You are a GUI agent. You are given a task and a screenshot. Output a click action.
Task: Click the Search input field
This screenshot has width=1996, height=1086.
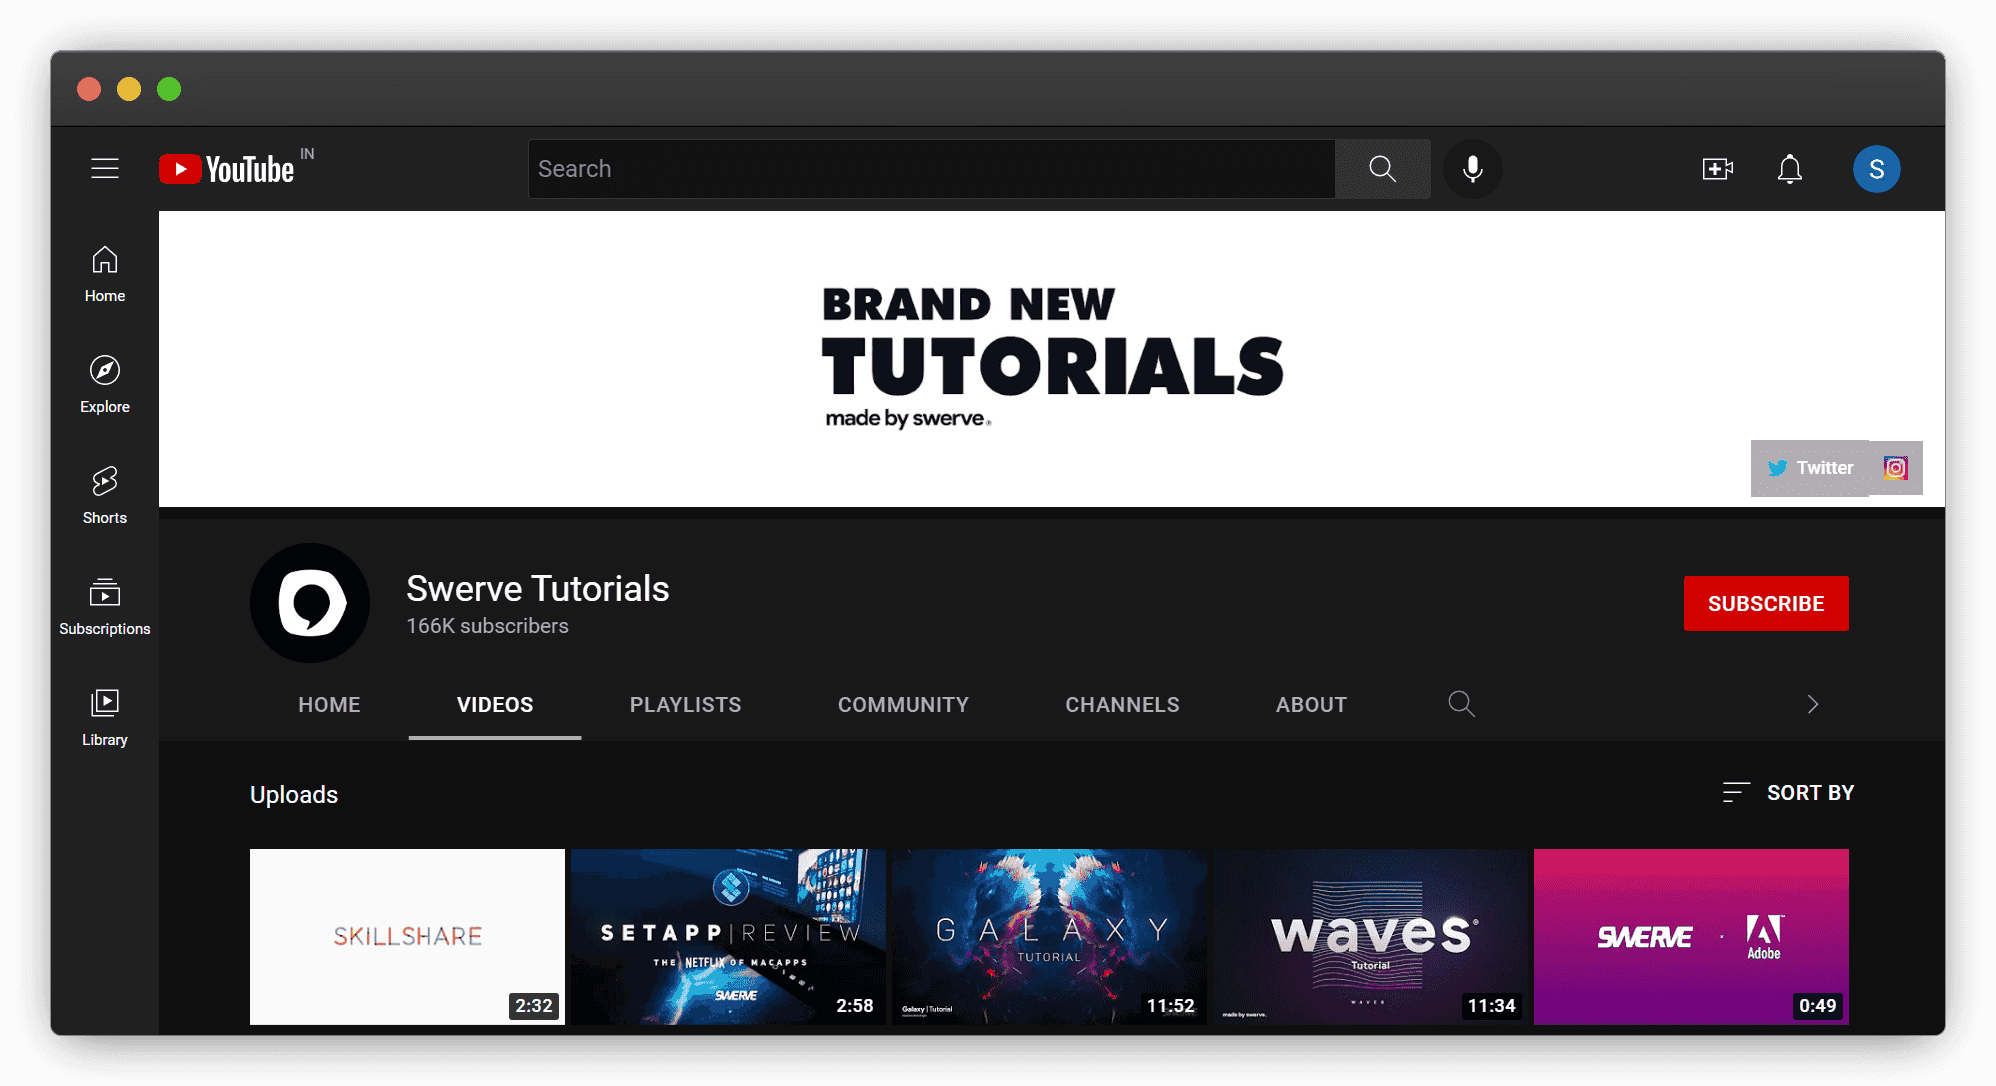[930, 169]
